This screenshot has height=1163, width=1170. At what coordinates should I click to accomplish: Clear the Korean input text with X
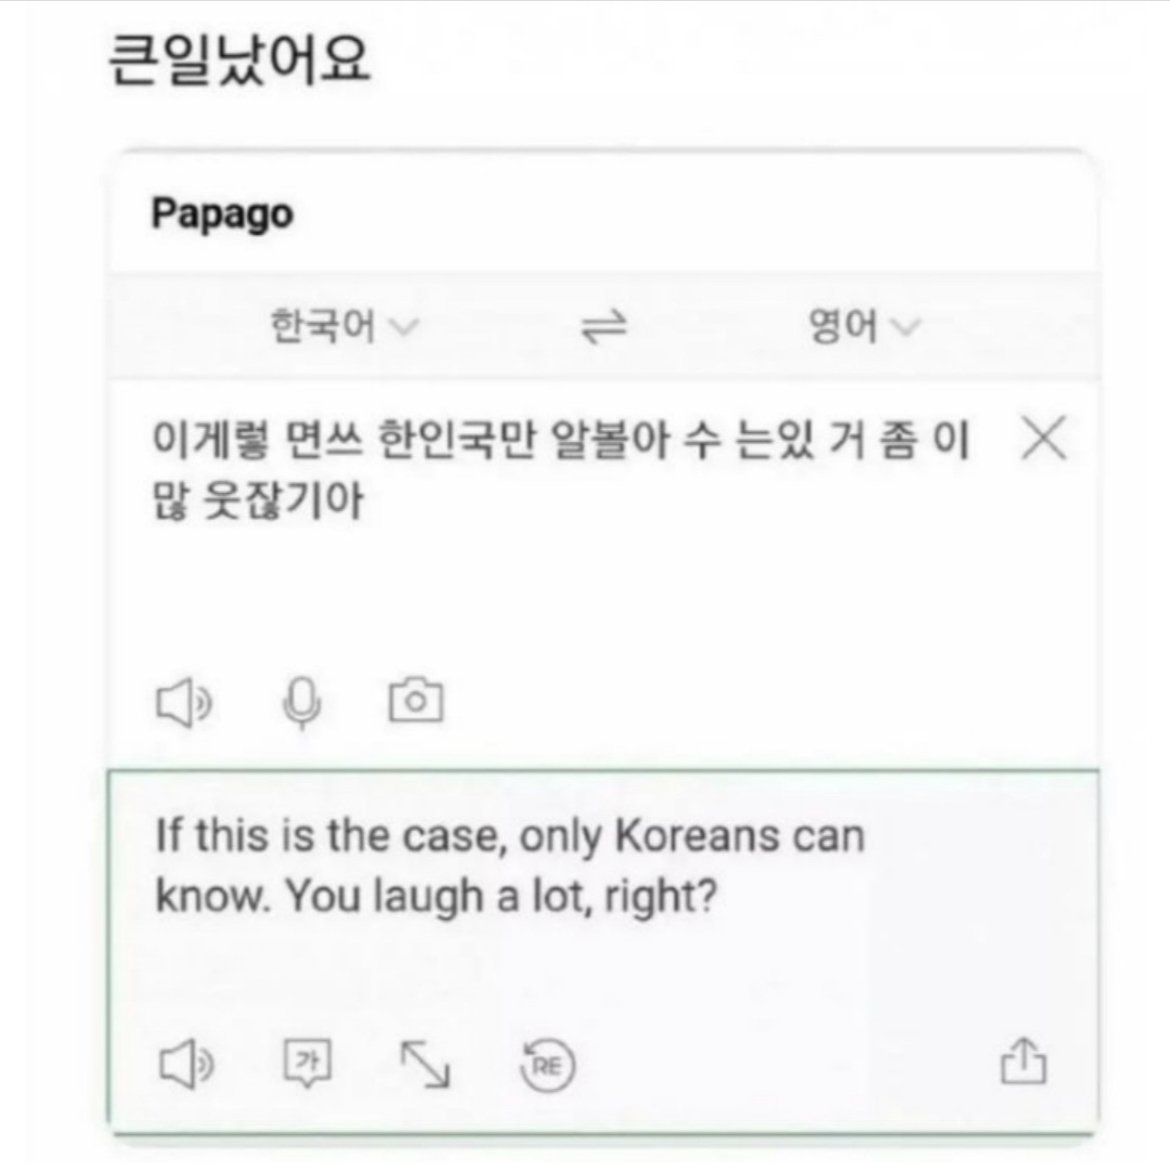(1043, 438)
